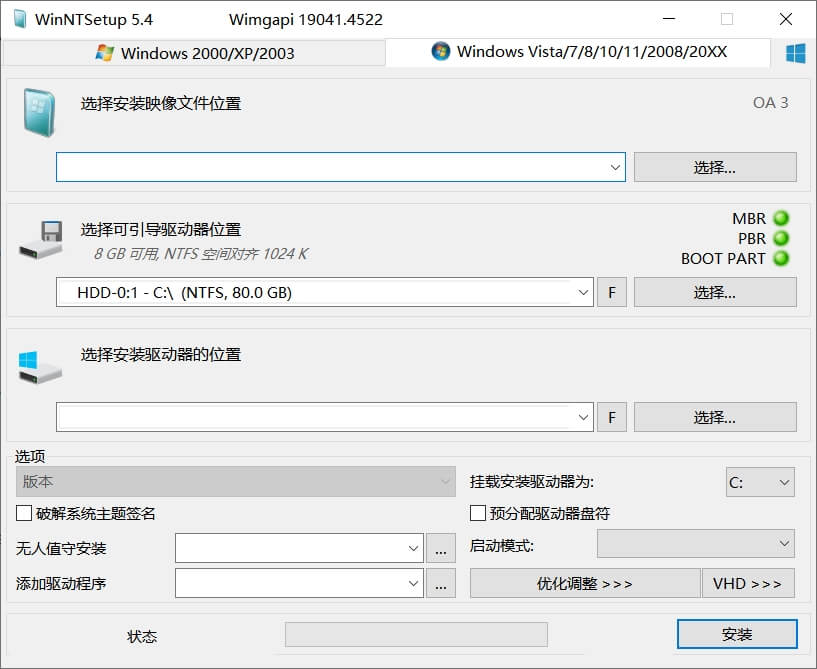Open the install image file path dropdown
This screenshot has width=817, height=669.
[615, 167]
